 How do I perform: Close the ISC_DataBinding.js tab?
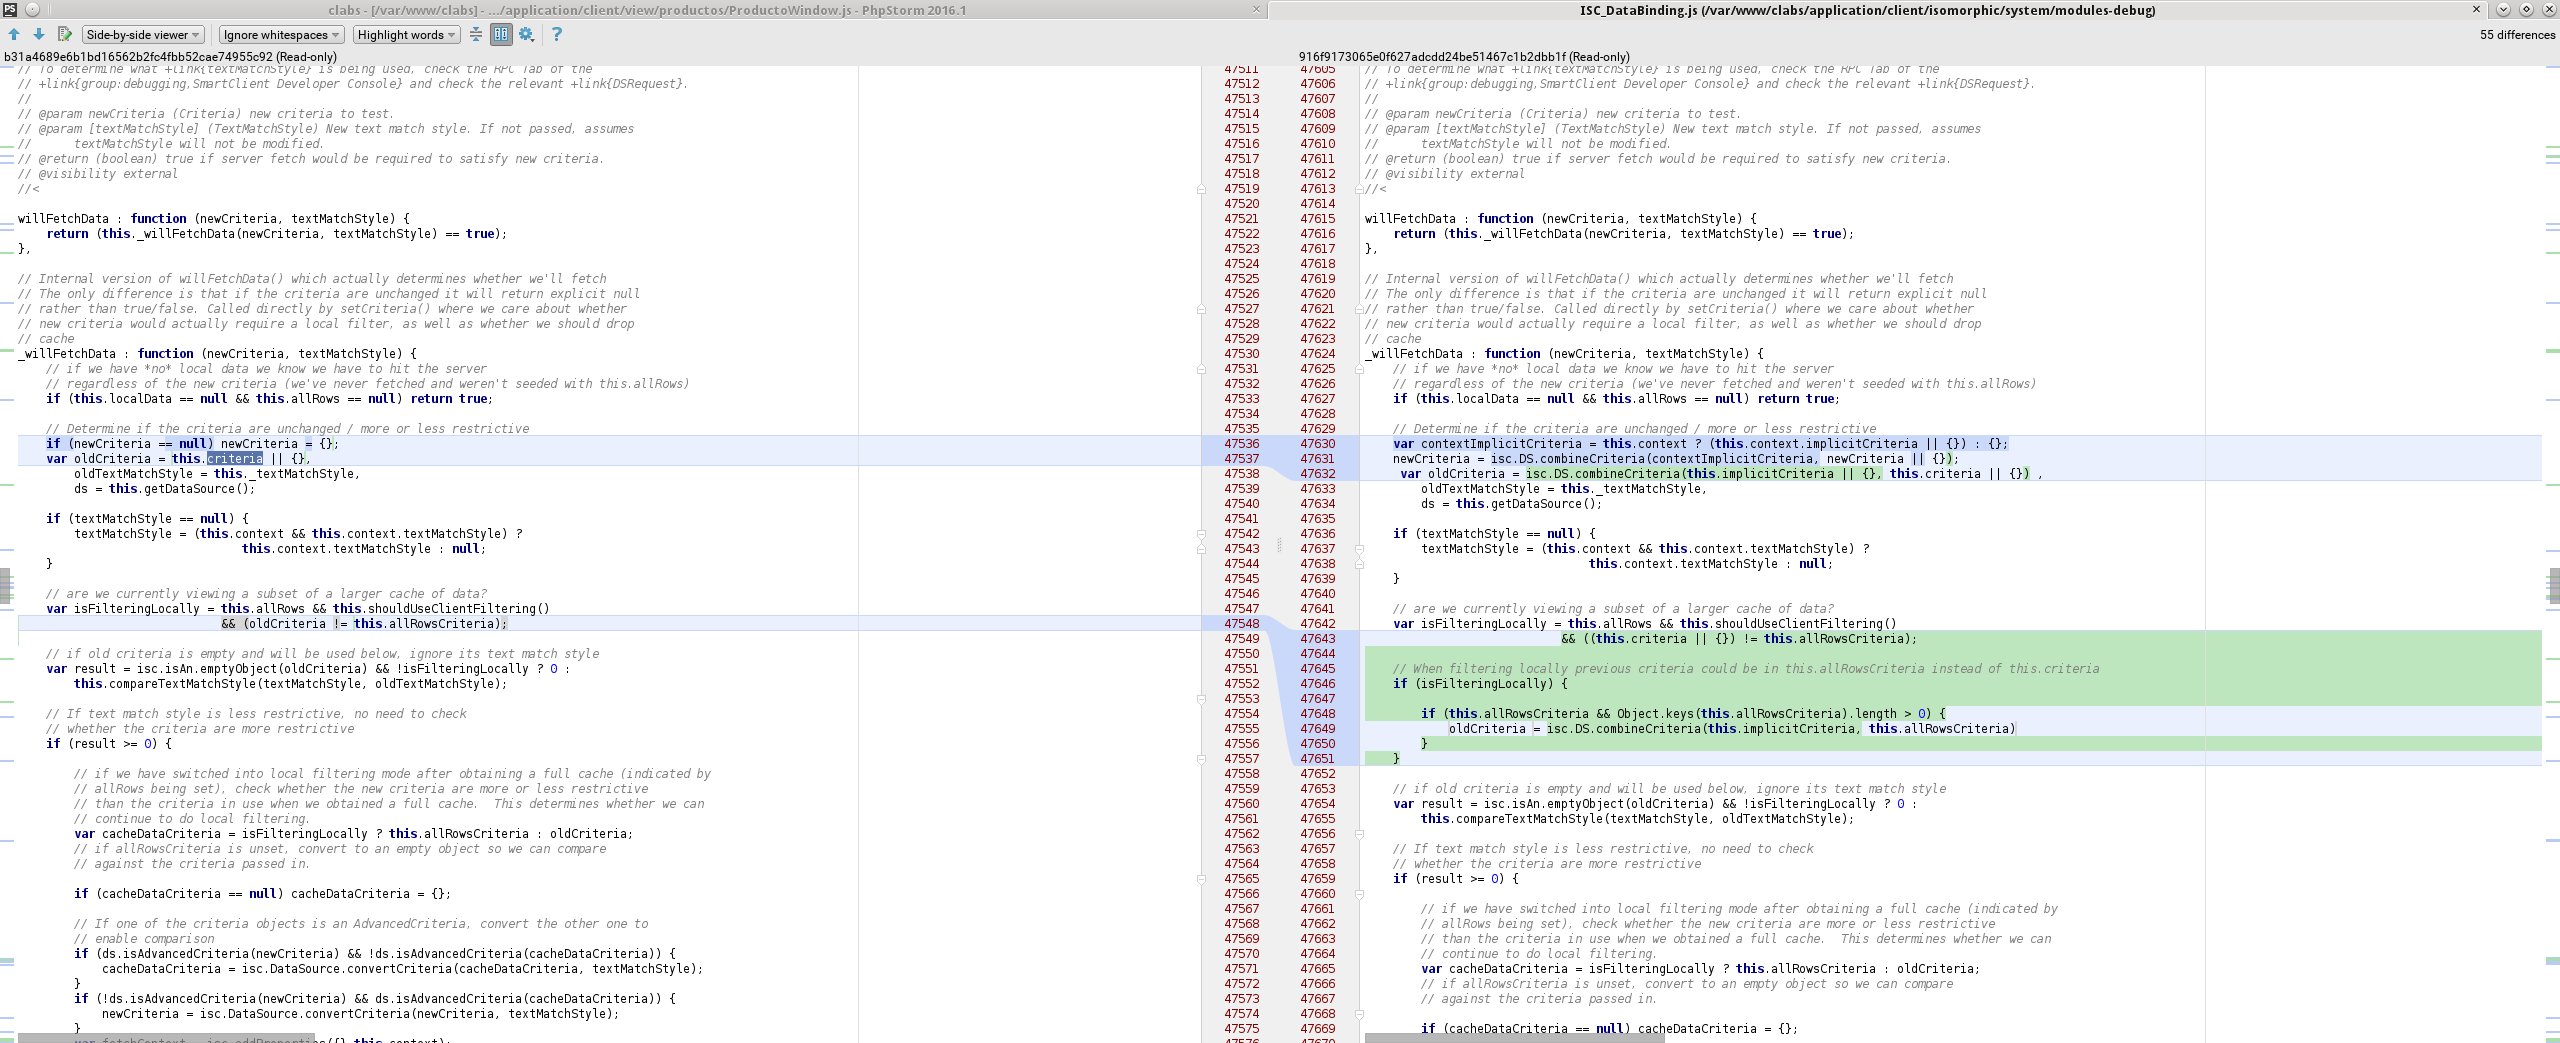2476,9
